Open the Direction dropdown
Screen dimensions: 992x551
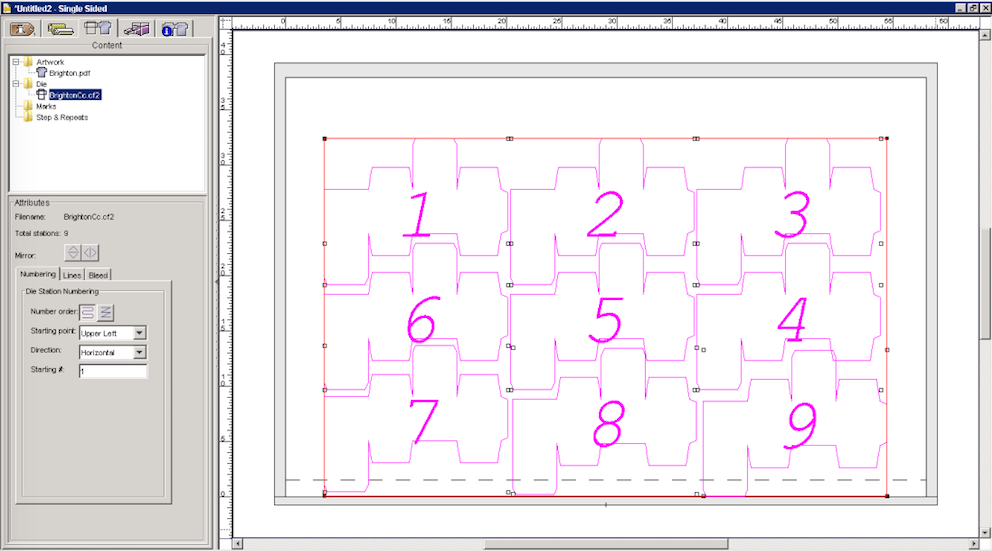pos(139,352)
